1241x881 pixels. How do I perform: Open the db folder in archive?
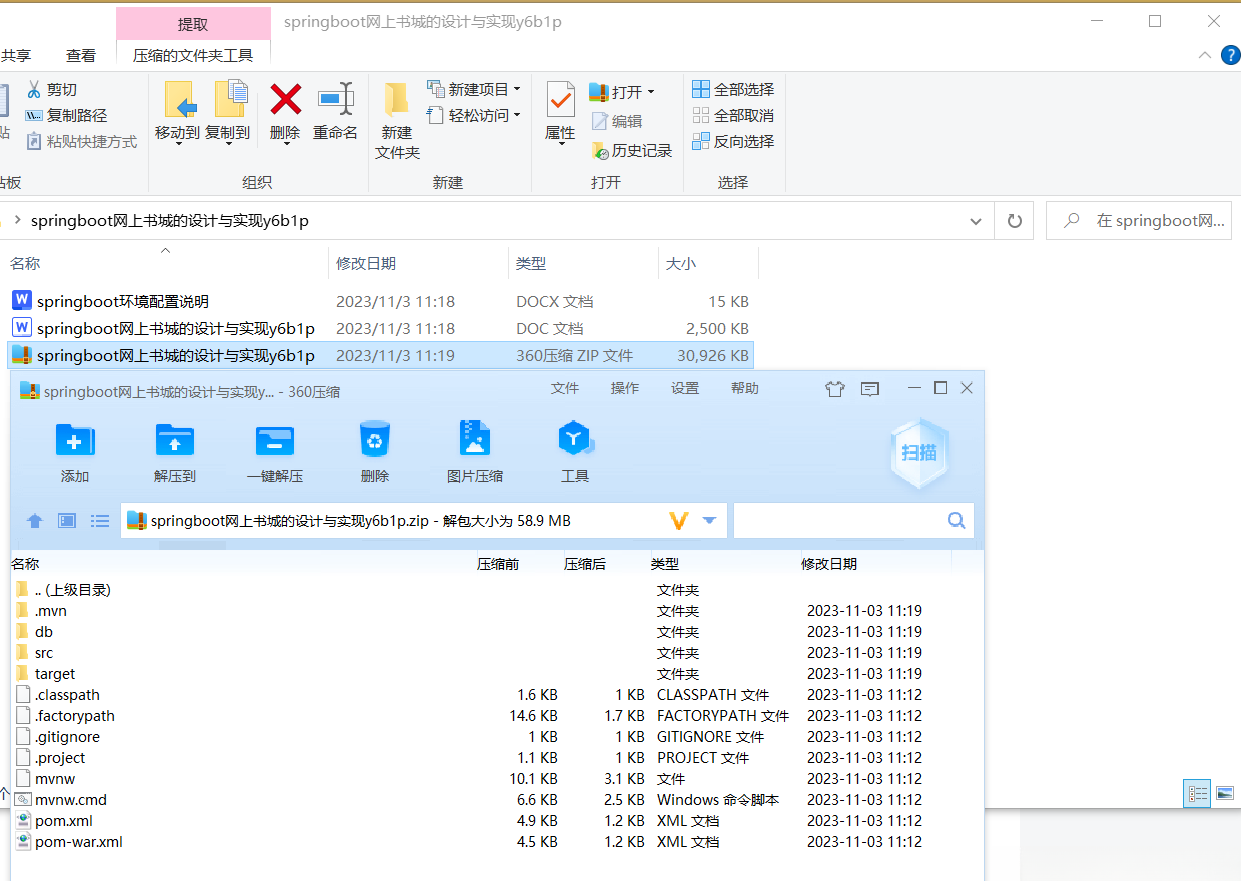tap(44, 632)
